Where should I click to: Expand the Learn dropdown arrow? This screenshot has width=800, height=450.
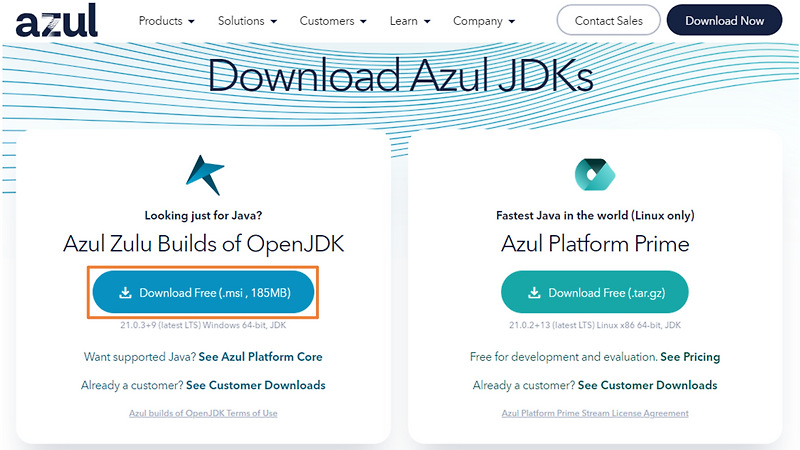427,21
